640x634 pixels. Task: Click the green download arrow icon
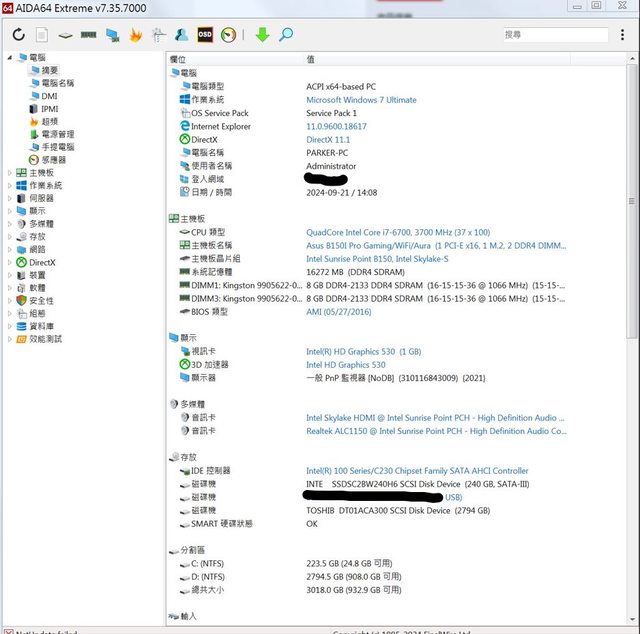[262, 35]
